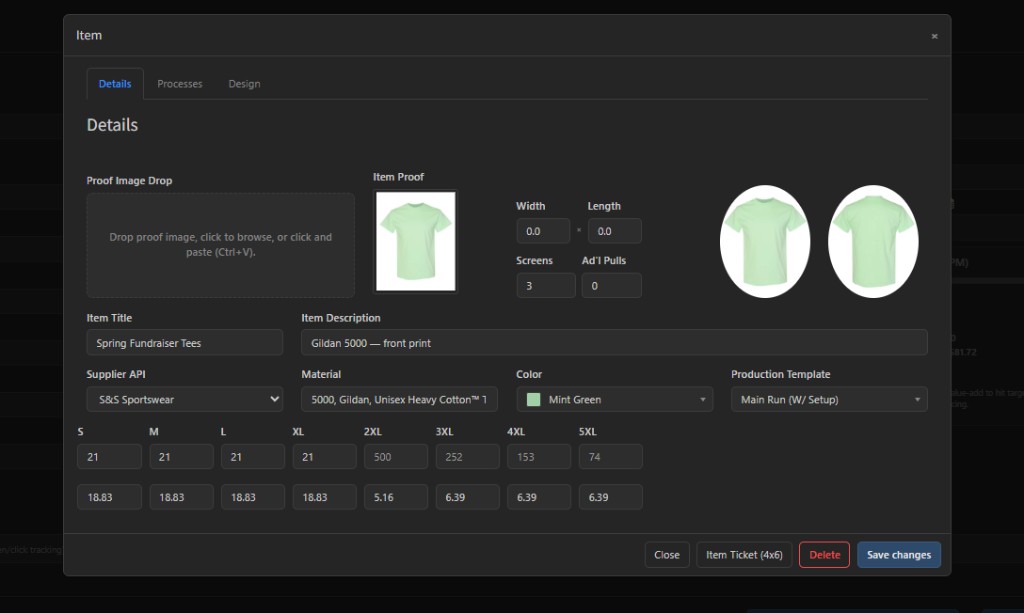1024x613 pixels.
Task: Click the Width input field
Action: coord(543,231)
